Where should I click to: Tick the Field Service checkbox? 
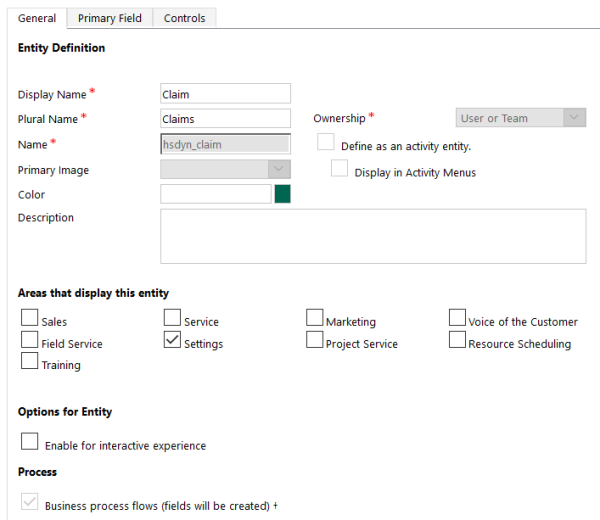(x=29, y=339)
